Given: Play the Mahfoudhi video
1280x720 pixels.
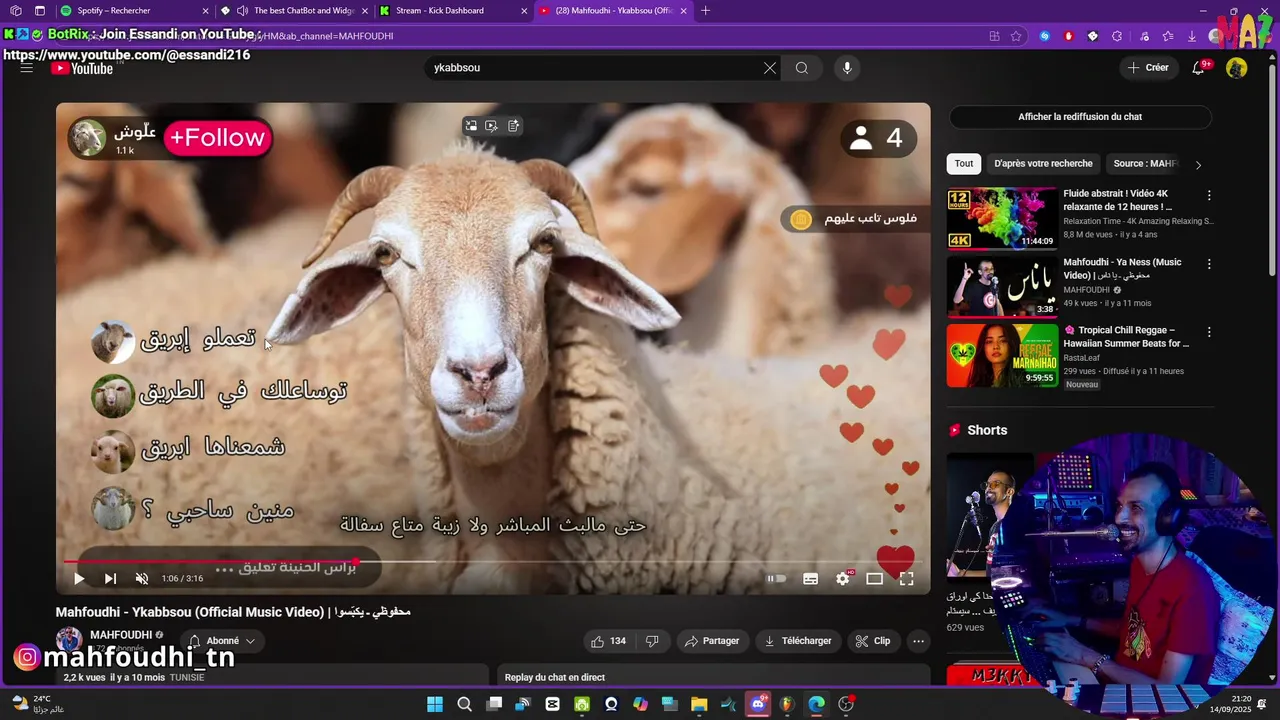Looking at the screenshot, I should [x=79, y=579].
